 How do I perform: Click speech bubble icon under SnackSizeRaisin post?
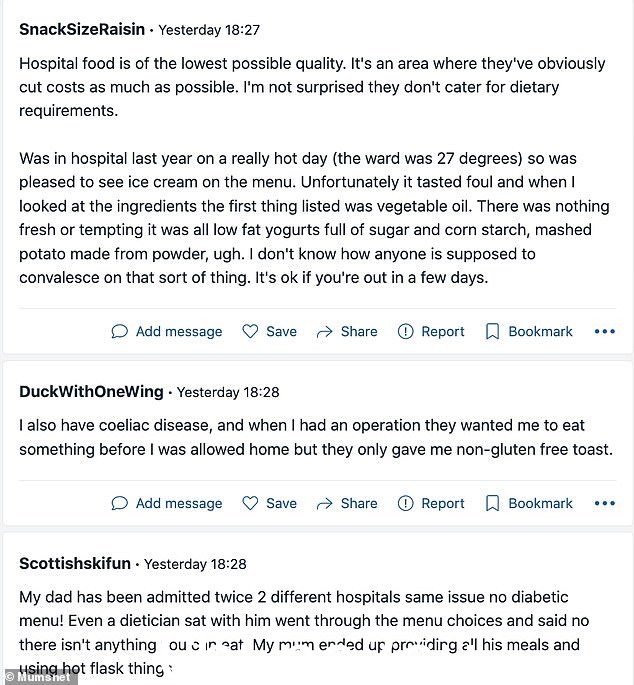click(x=119, y=332)
